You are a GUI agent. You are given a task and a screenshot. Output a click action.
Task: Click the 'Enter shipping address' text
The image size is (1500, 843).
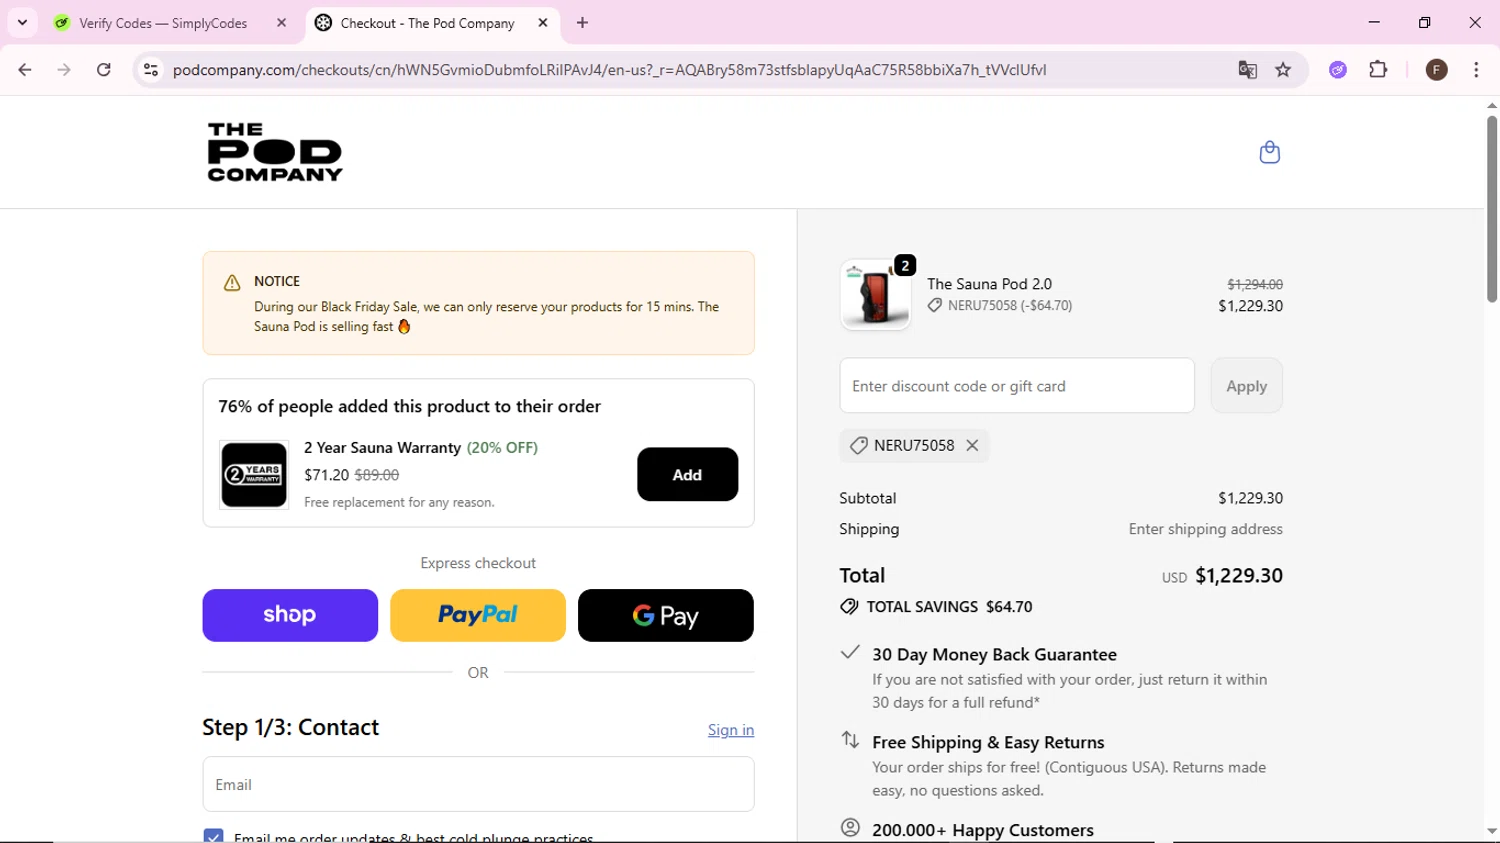(x=1205, y=529)
